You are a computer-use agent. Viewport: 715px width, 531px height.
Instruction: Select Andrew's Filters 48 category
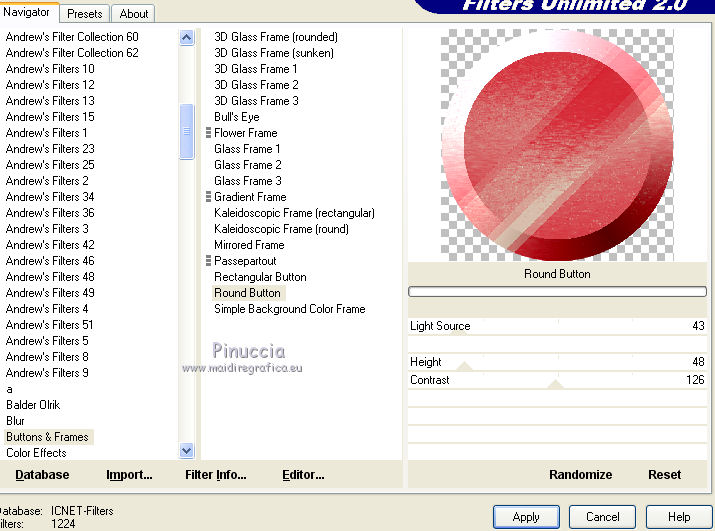(x=50, y=277)
